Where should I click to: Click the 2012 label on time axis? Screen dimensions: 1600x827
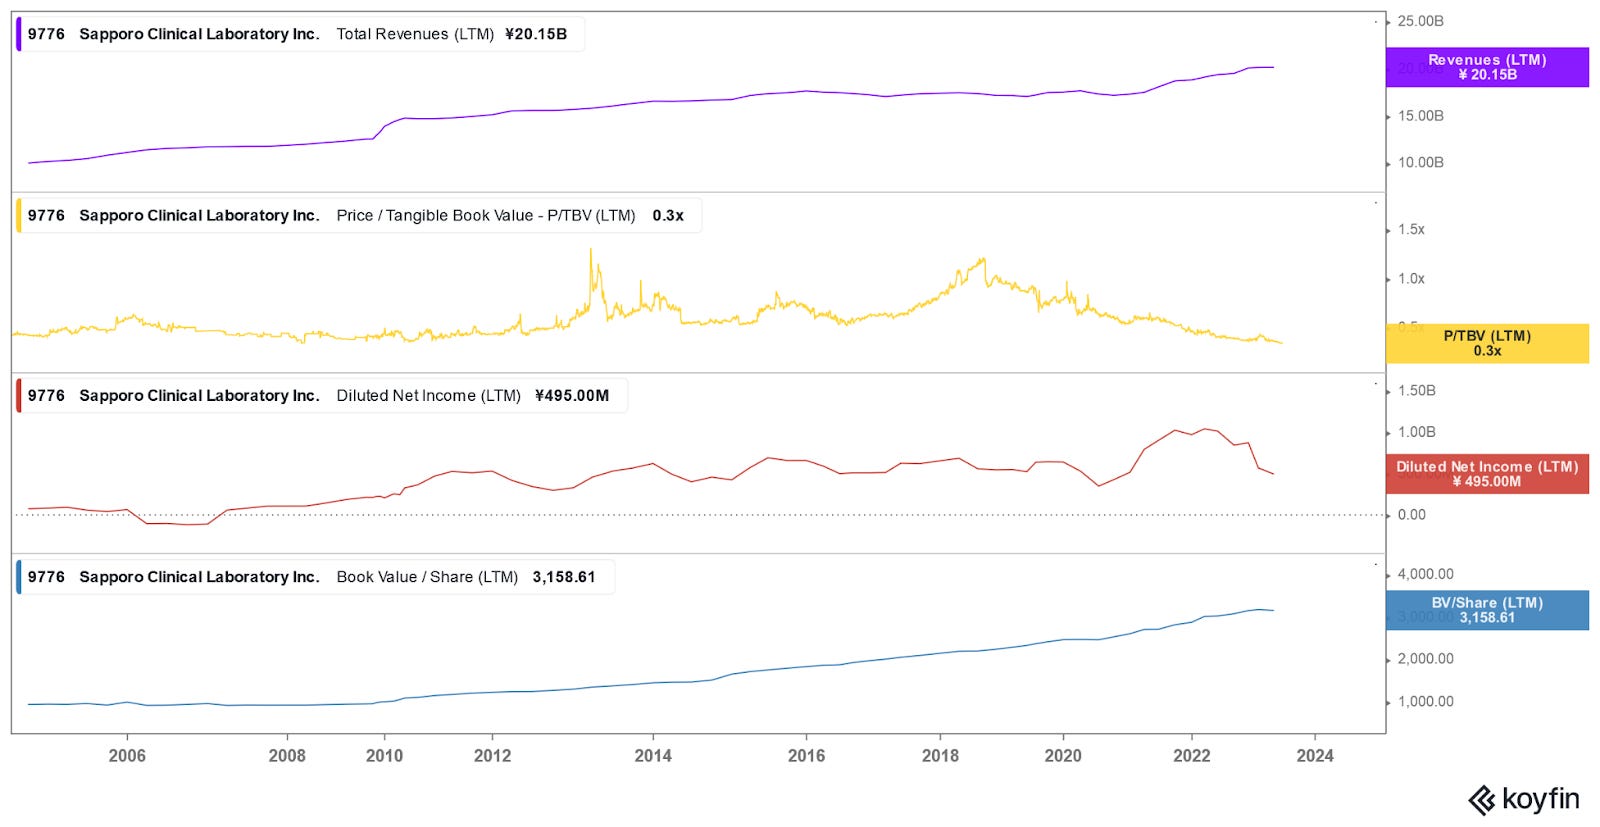point(492,756)
